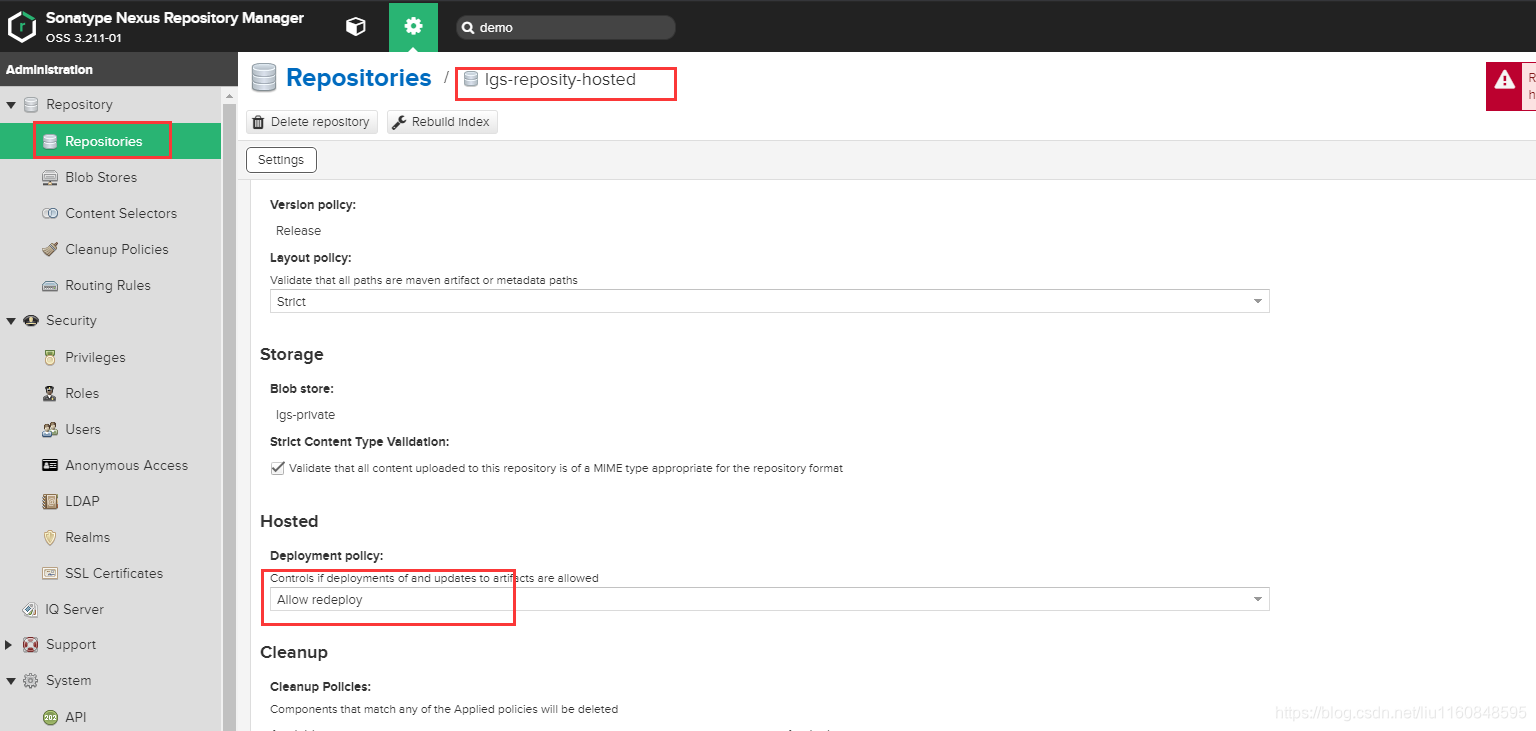Open IQ Server page in sidebar
Viewport: 1536px width, 731px height.
tap(74, 609)
